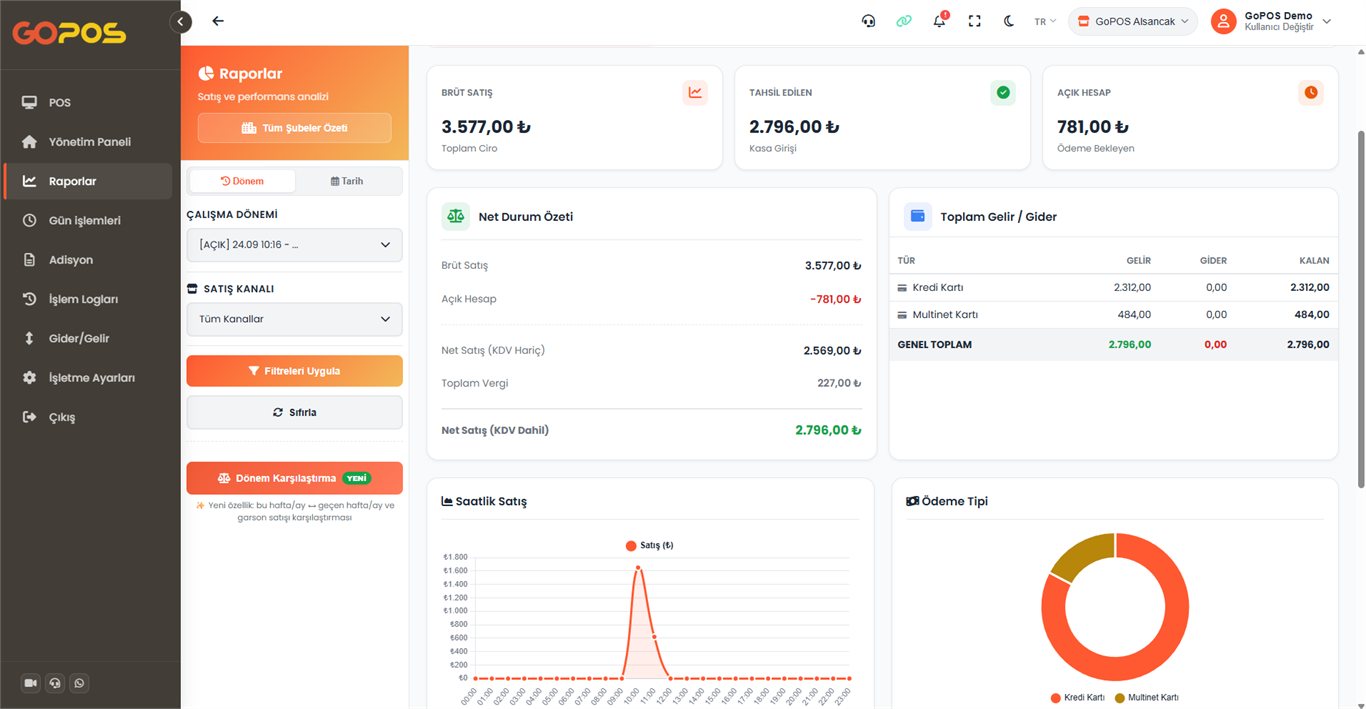Image resolution: width=1366 pixels, height=709 pixels.
Task: Click the Sıfırla reset button
Action: click(294, 412)
